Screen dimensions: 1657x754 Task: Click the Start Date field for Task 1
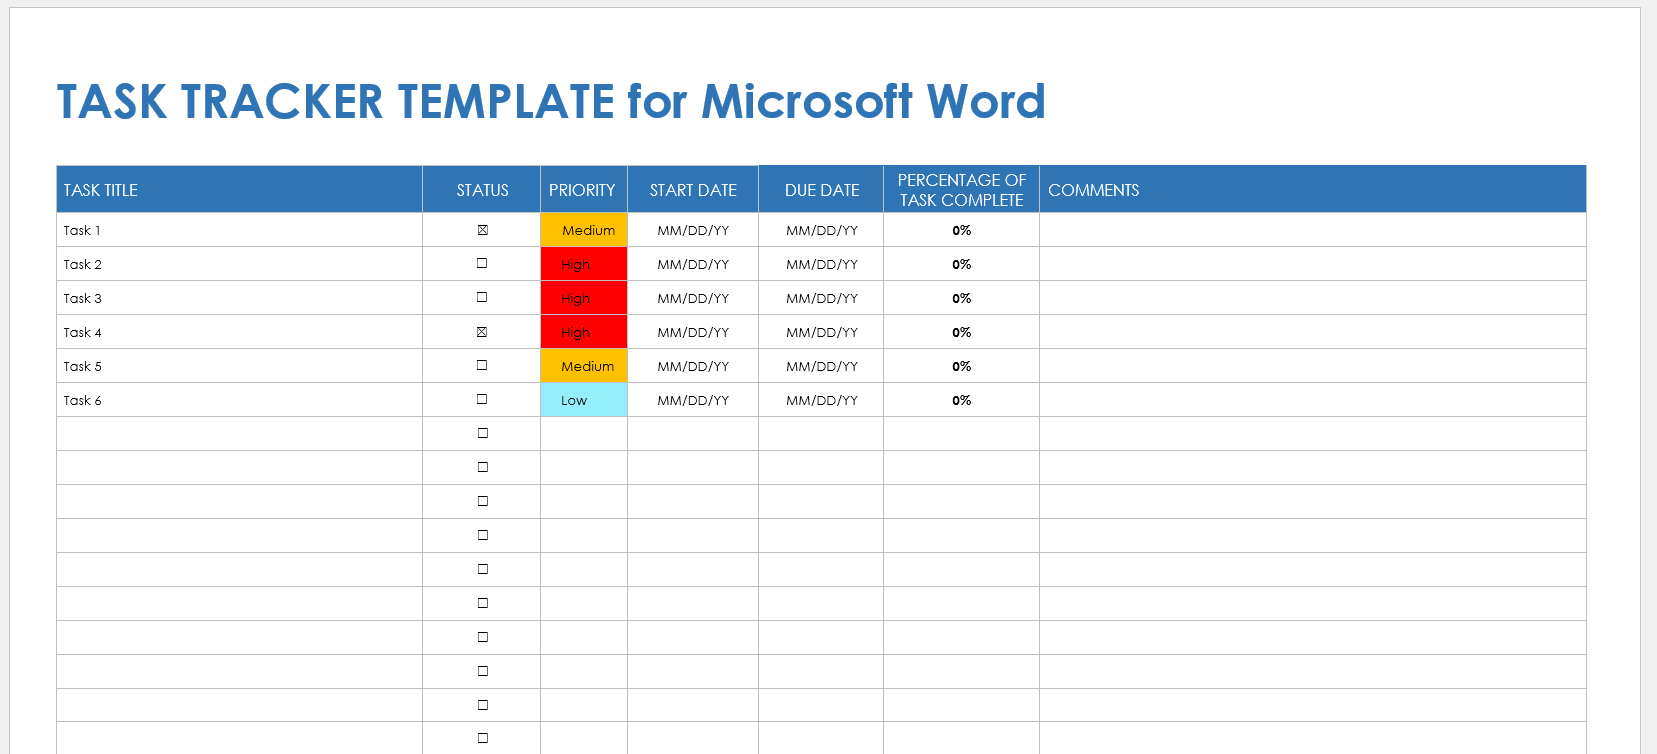[693, 230]
